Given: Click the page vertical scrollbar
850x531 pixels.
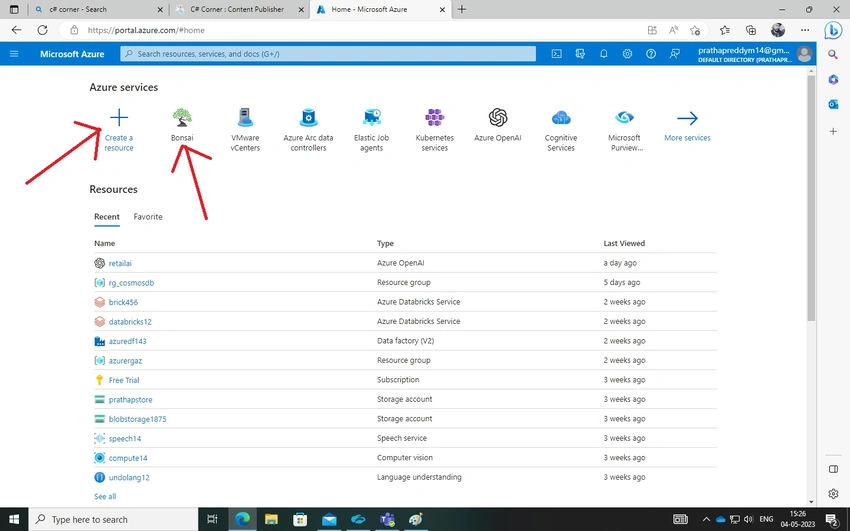Looking at the screenshot, I should (x=811, y=198).
